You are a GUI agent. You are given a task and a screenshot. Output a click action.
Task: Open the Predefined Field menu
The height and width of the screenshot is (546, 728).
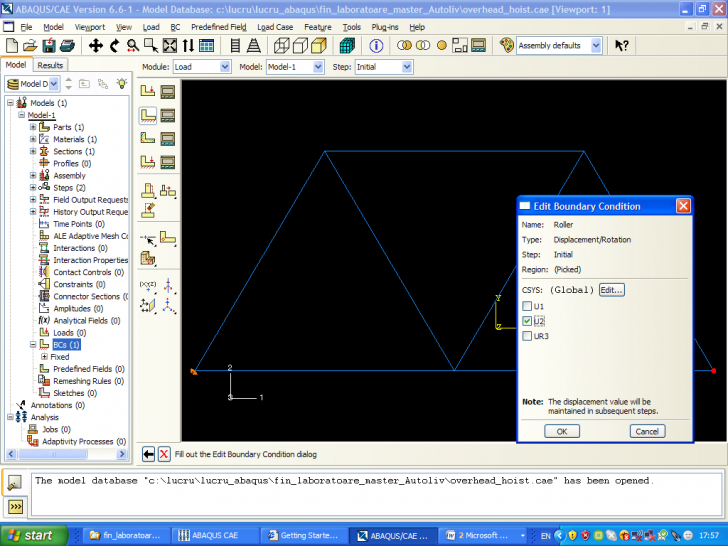click(x=217, y=27)
